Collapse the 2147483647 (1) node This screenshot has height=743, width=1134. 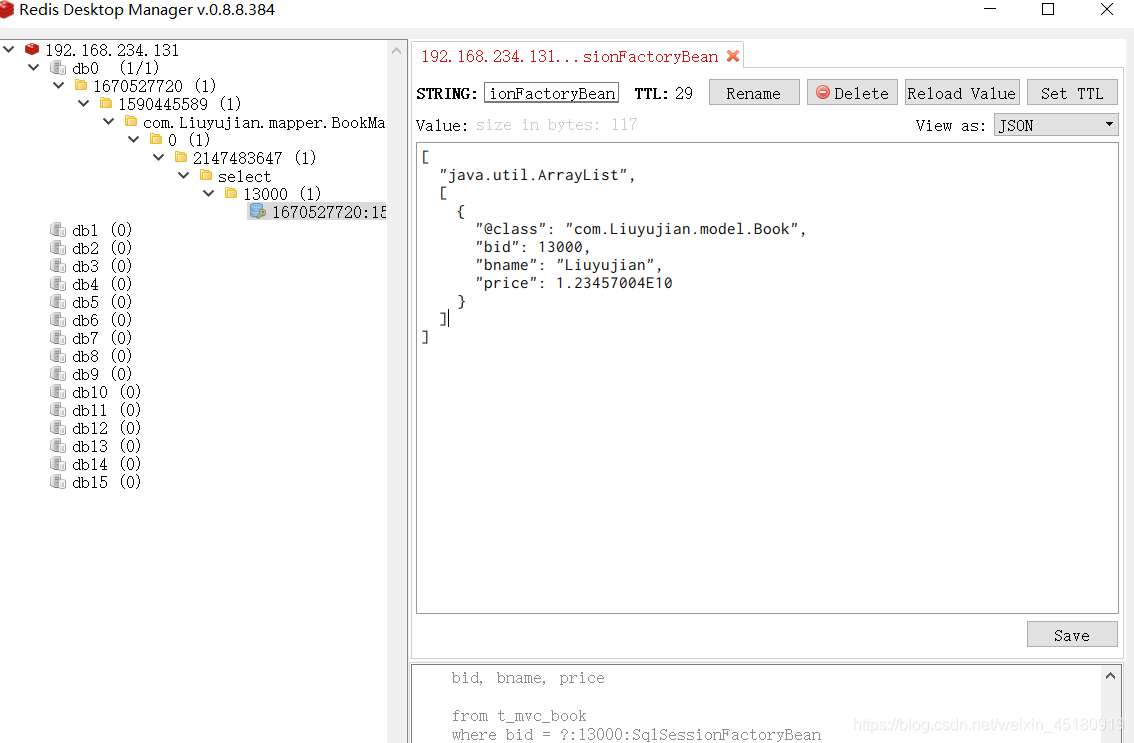click(159, 157)
